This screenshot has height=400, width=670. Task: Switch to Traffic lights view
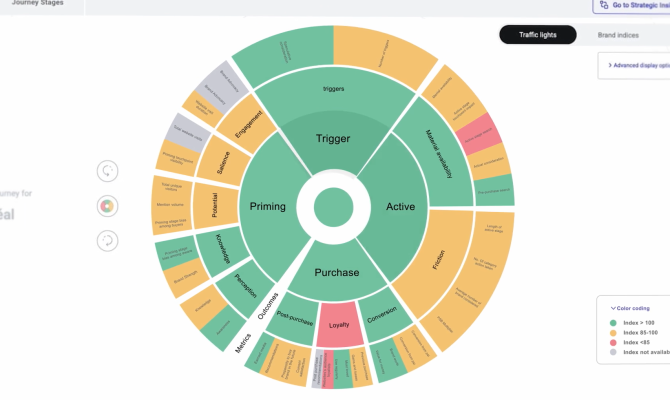538,35
